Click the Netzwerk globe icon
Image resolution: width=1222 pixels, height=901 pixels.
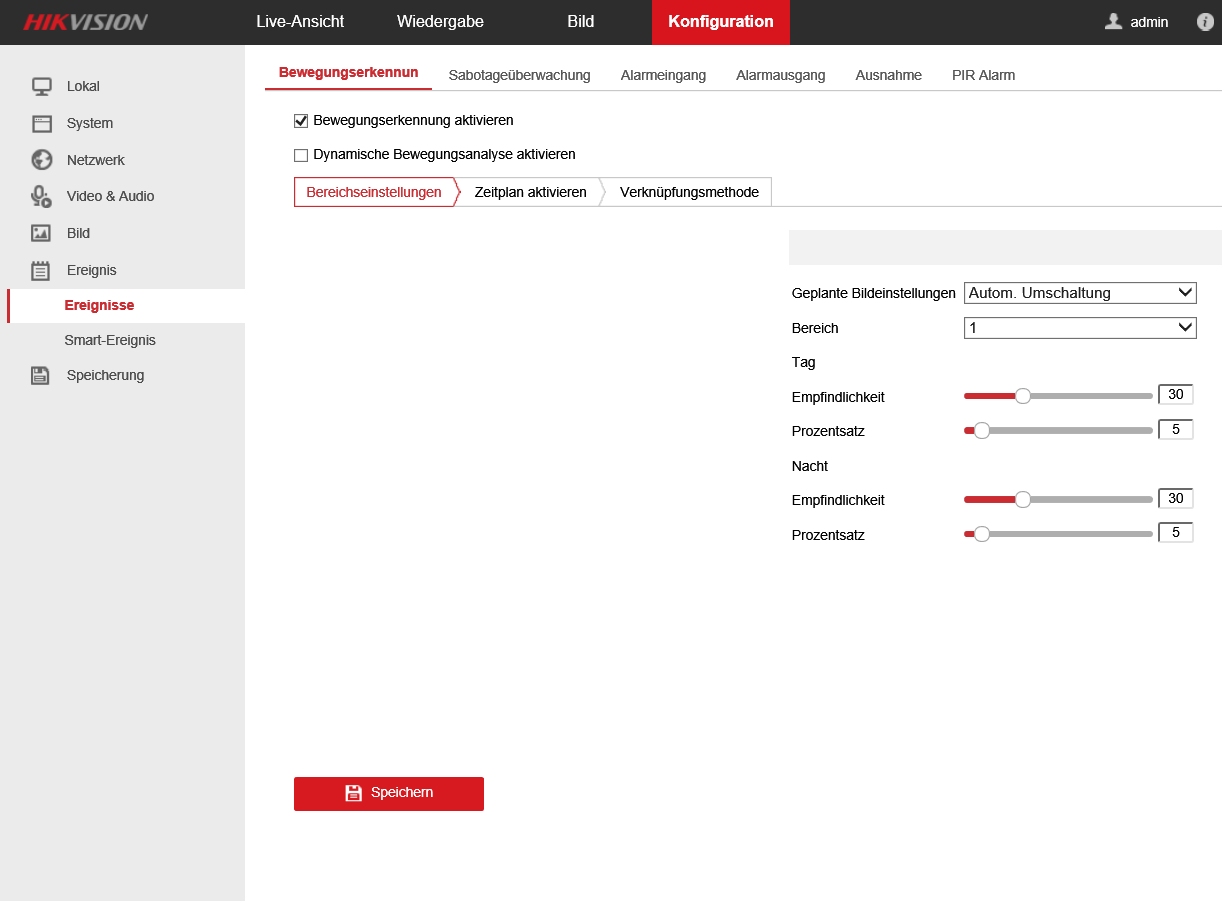tap(41, 160)
